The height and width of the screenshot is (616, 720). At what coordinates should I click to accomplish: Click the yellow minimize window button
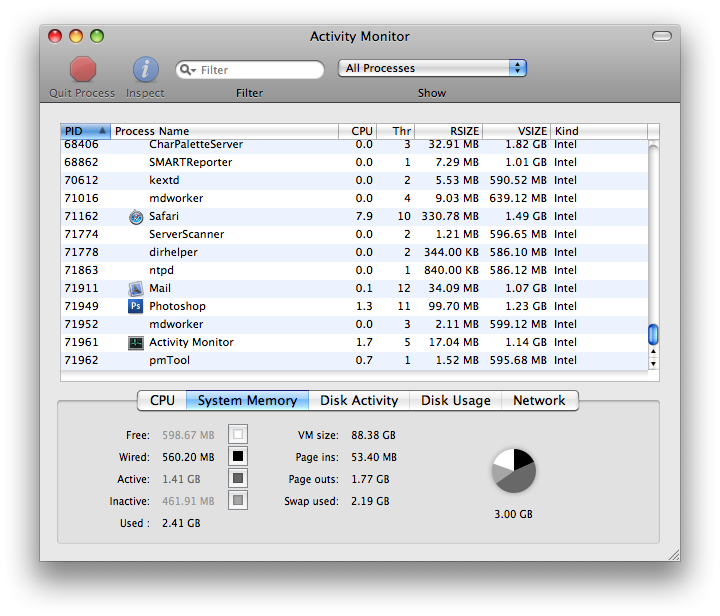pos(76,36)
